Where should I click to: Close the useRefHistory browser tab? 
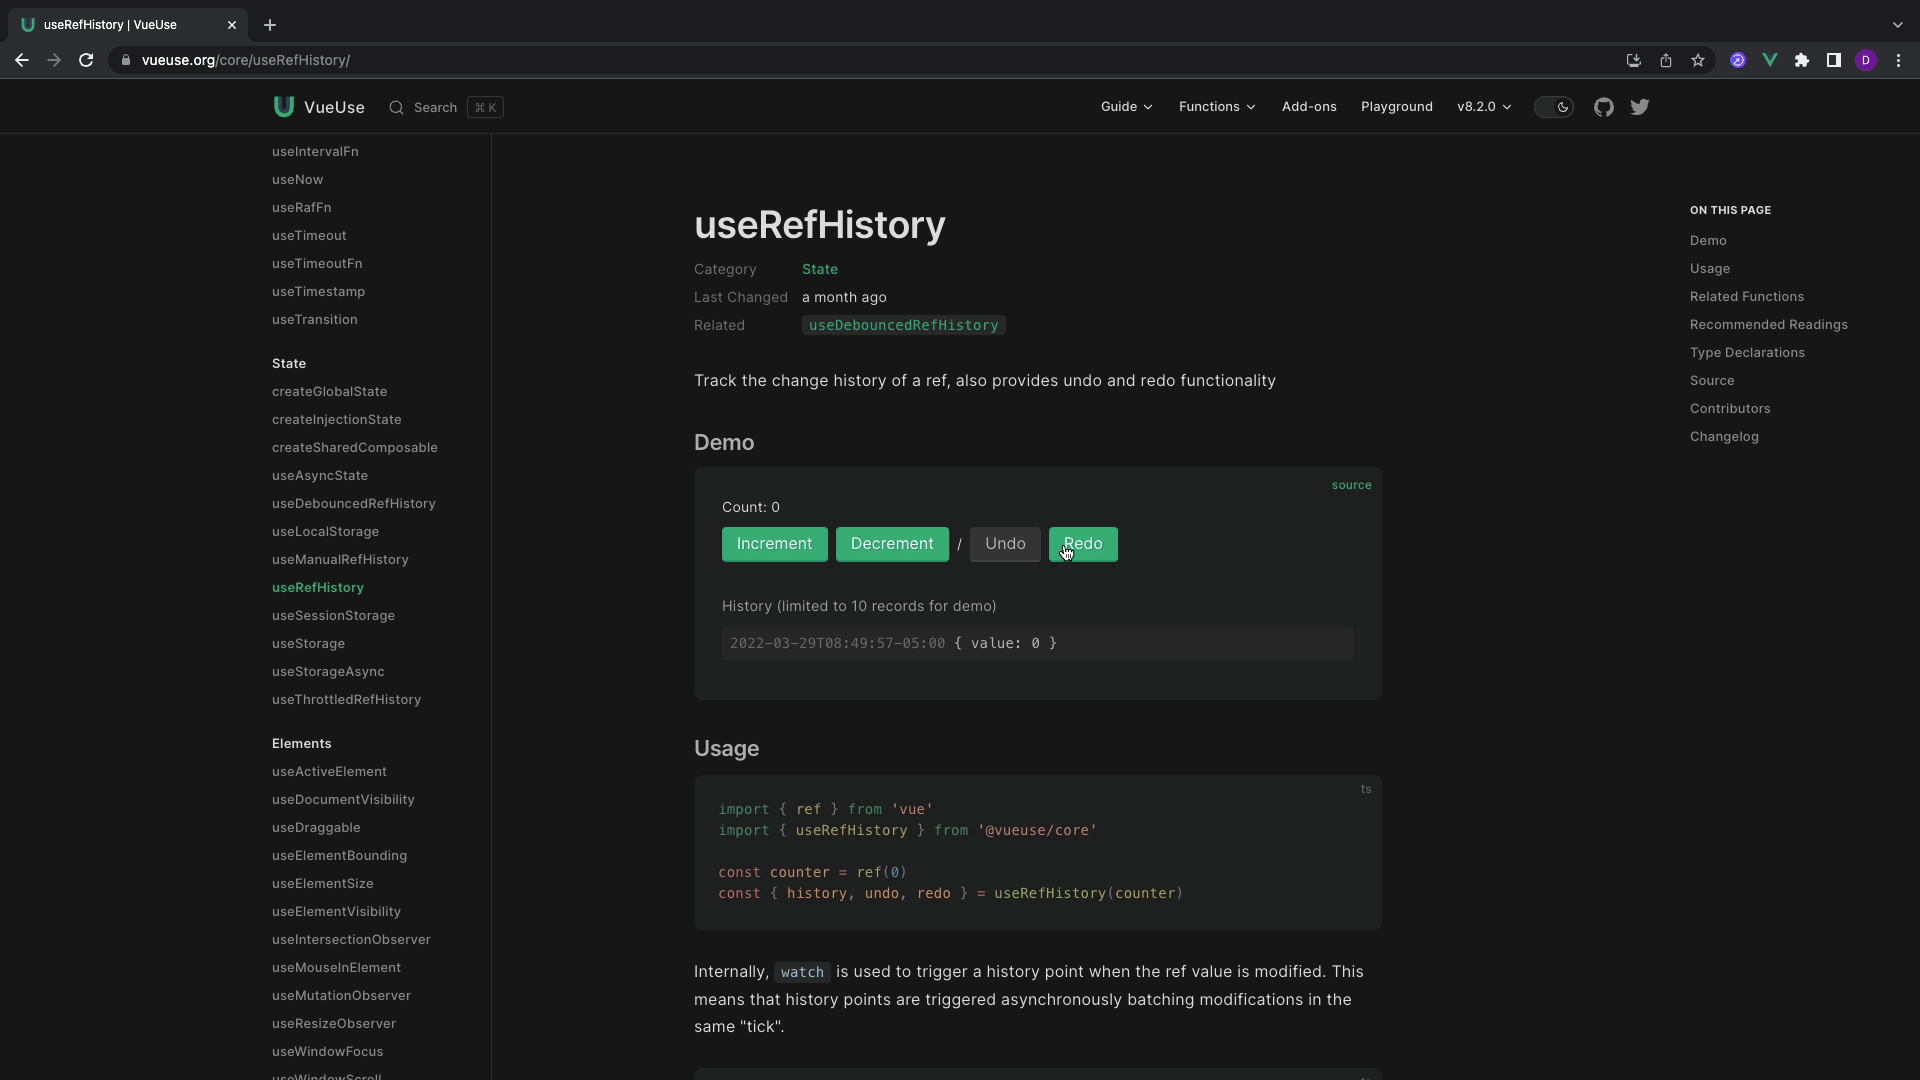pos(232,25)
